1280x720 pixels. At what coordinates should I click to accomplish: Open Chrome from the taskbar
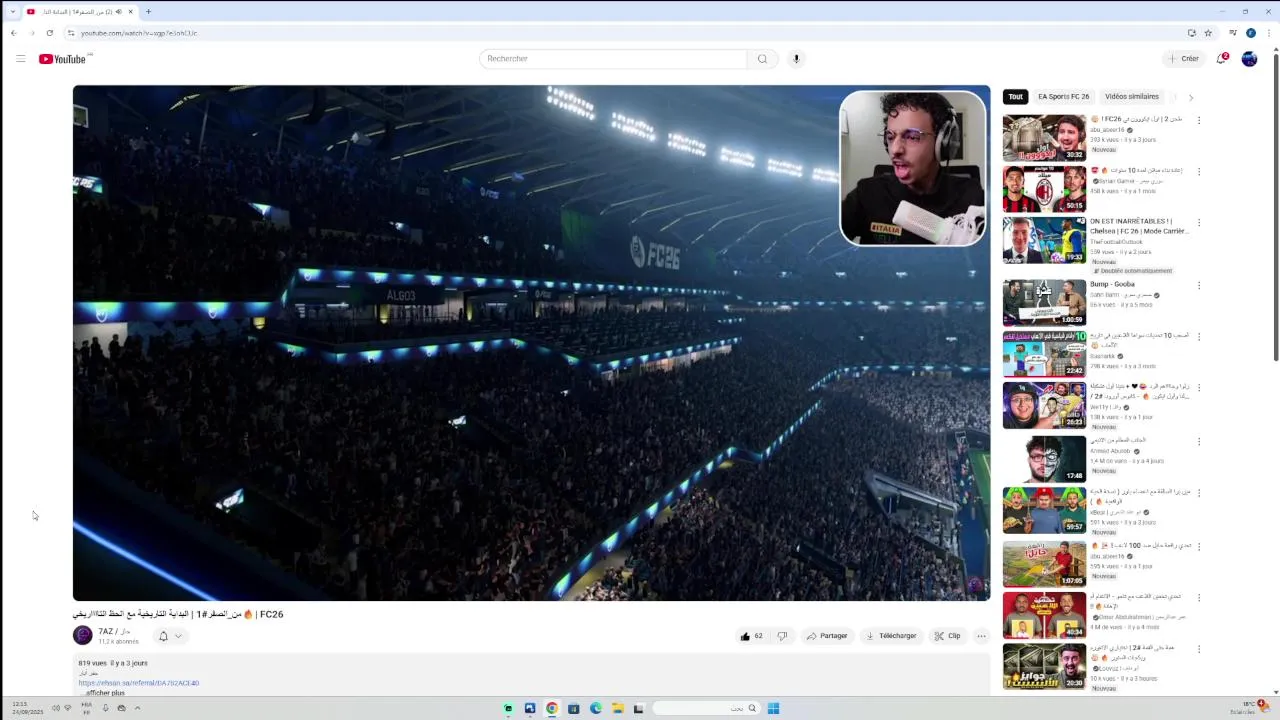pos(551,708)
